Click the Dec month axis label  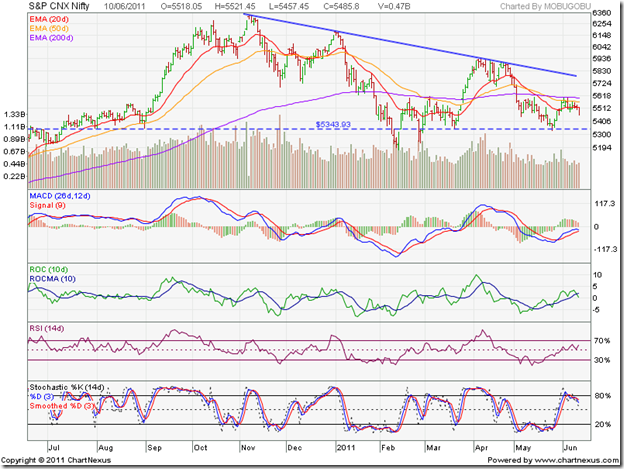click(x=294, y=448)
